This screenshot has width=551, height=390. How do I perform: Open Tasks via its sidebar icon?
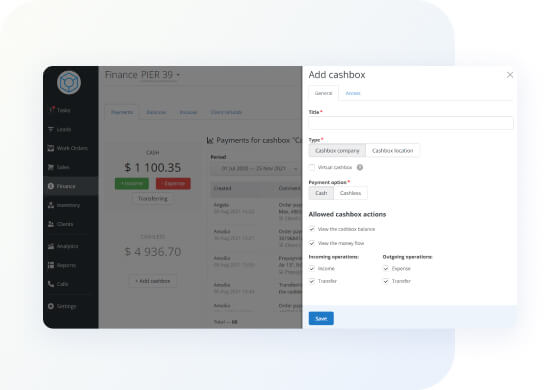click(x=51, y=110)
